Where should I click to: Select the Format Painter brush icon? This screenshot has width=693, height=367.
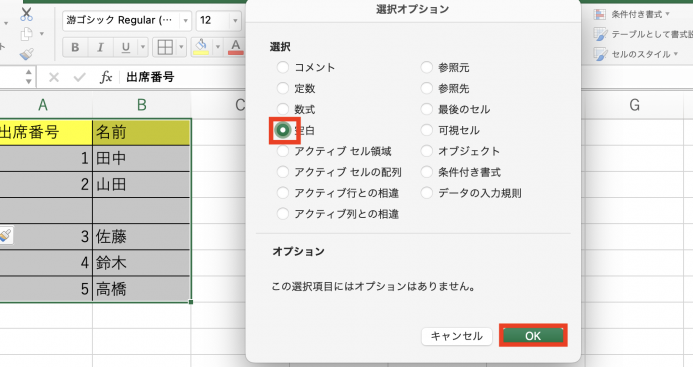point(27,54)
